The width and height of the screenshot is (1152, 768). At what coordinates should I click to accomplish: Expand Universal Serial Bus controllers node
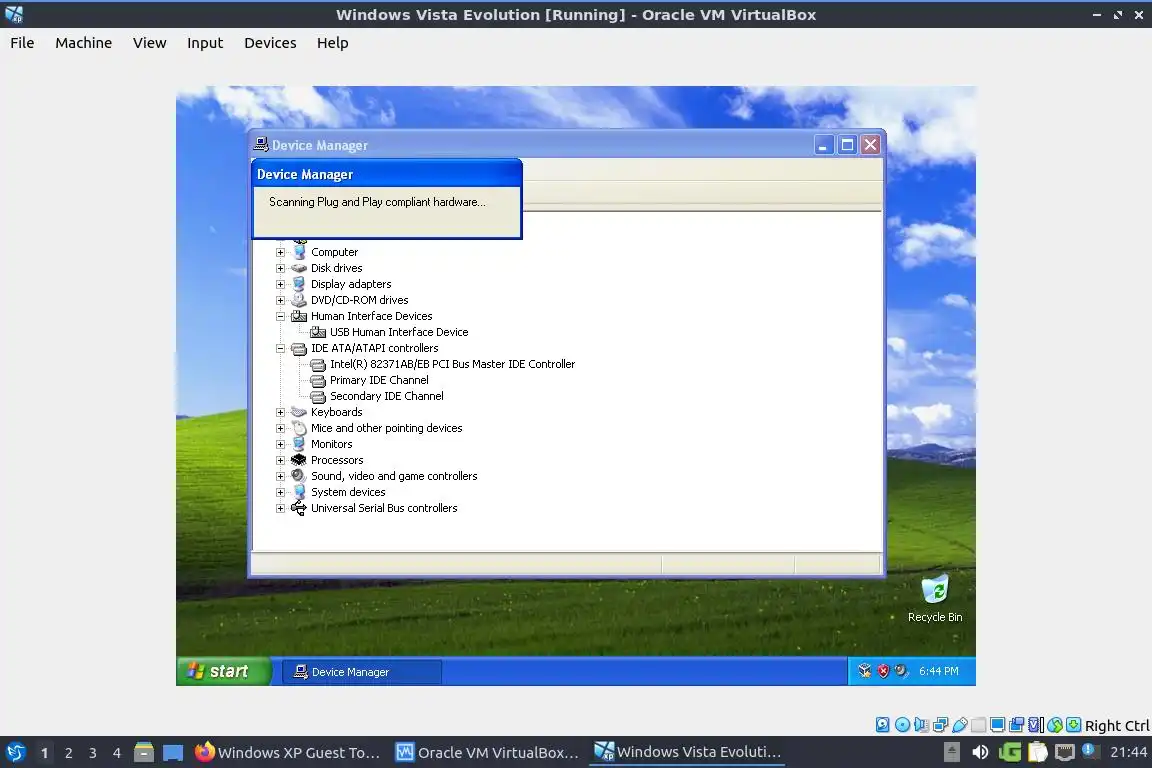pos(280,509)
